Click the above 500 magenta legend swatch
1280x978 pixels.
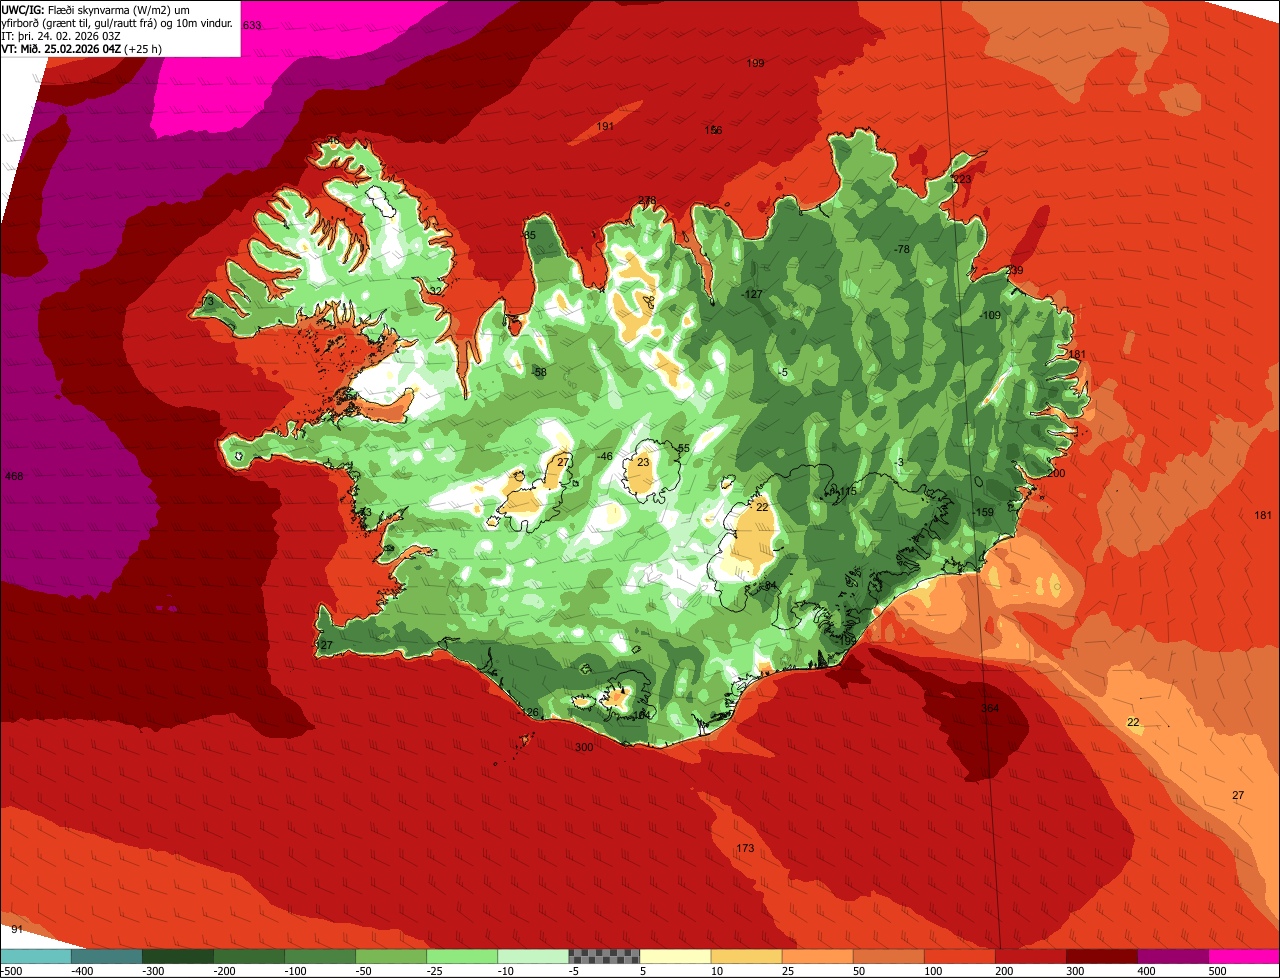coord(1244,956)
